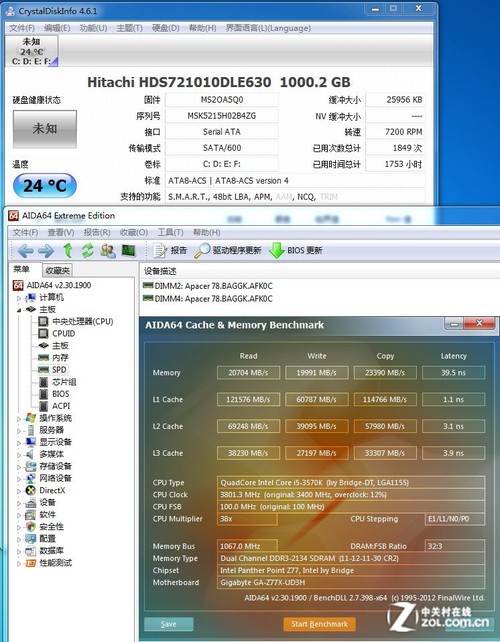Select 中央处理器(CPU) tree item
Viewport: 500px width, 642px height.
[x=76, y=321]
